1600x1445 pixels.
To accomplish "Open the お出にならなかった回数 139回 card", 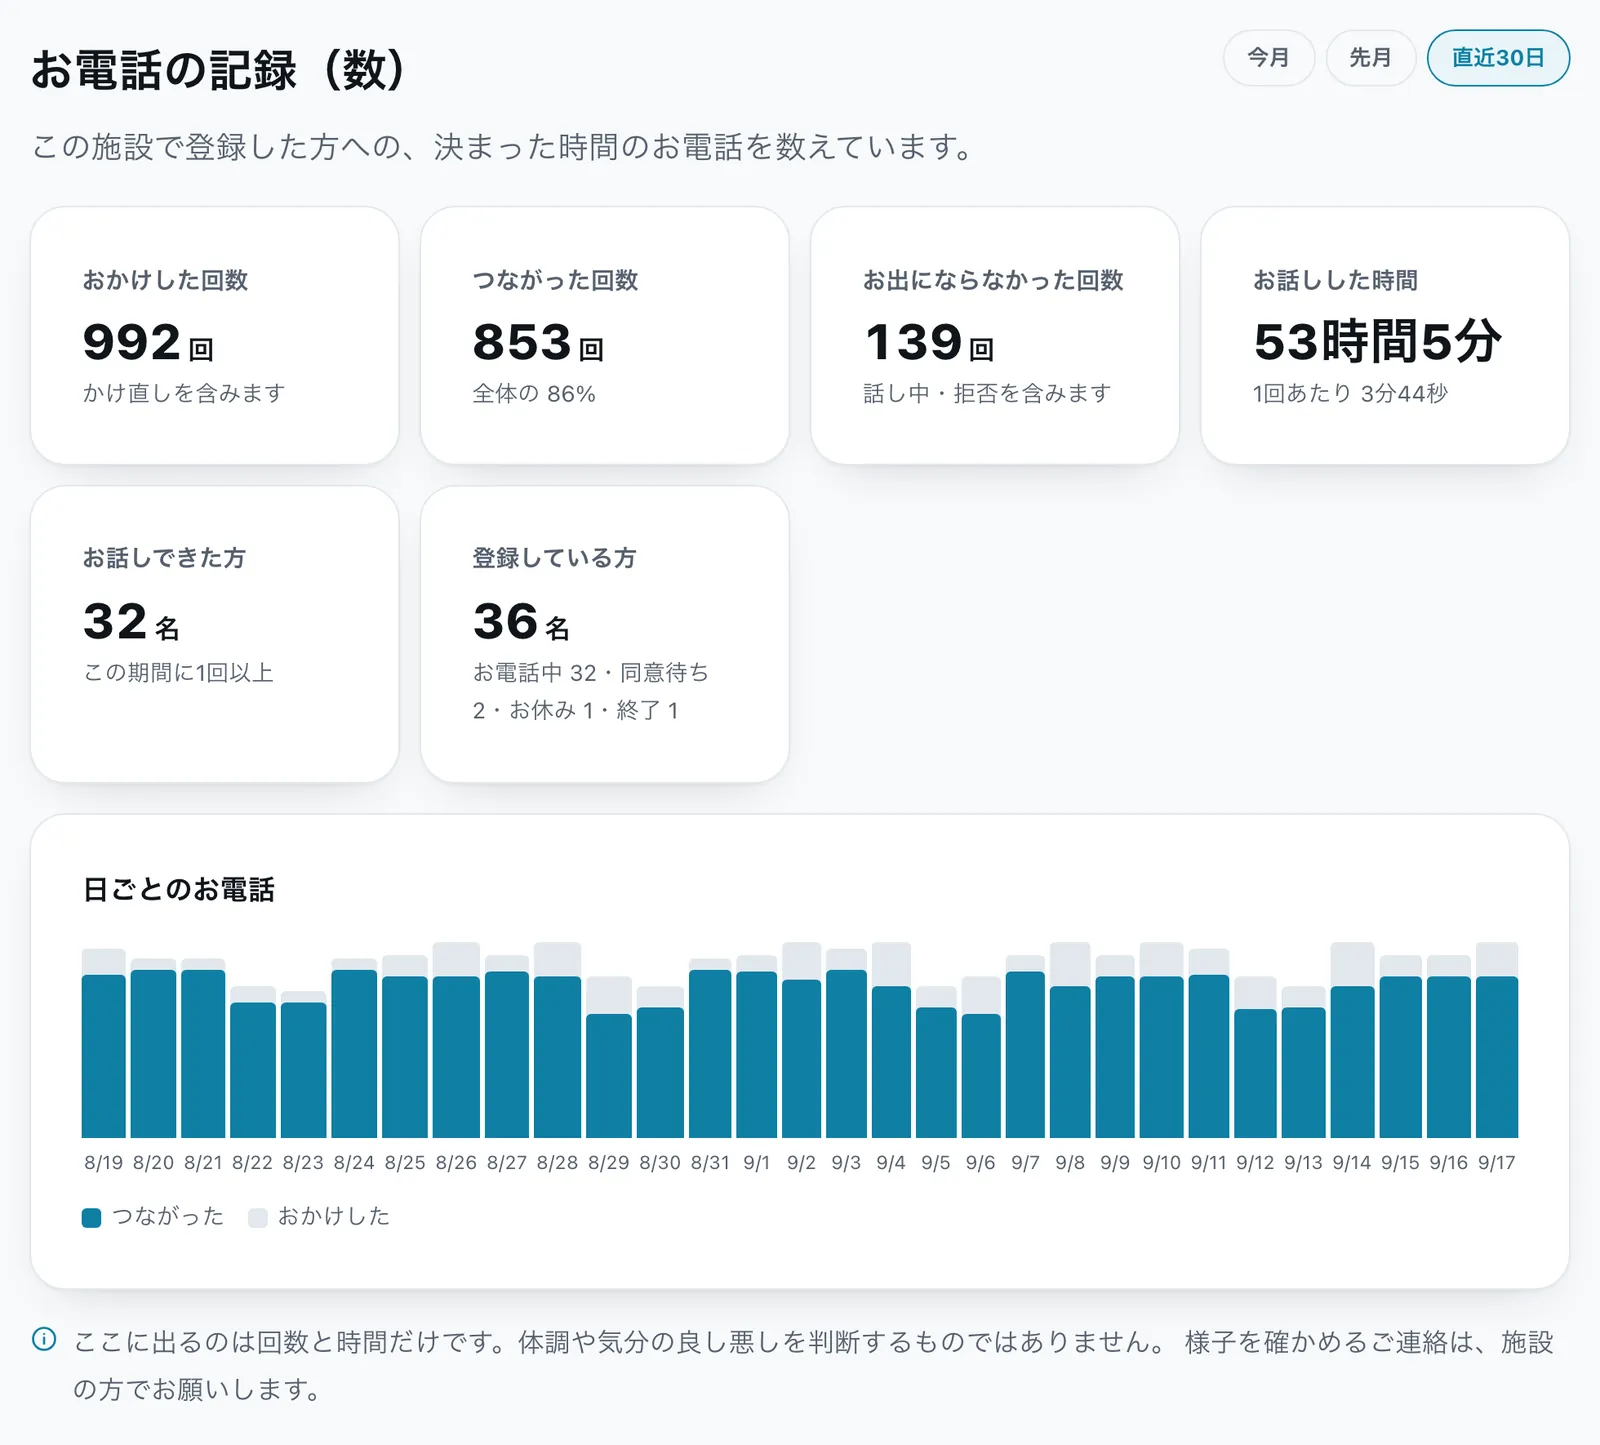I will point(995,335).
